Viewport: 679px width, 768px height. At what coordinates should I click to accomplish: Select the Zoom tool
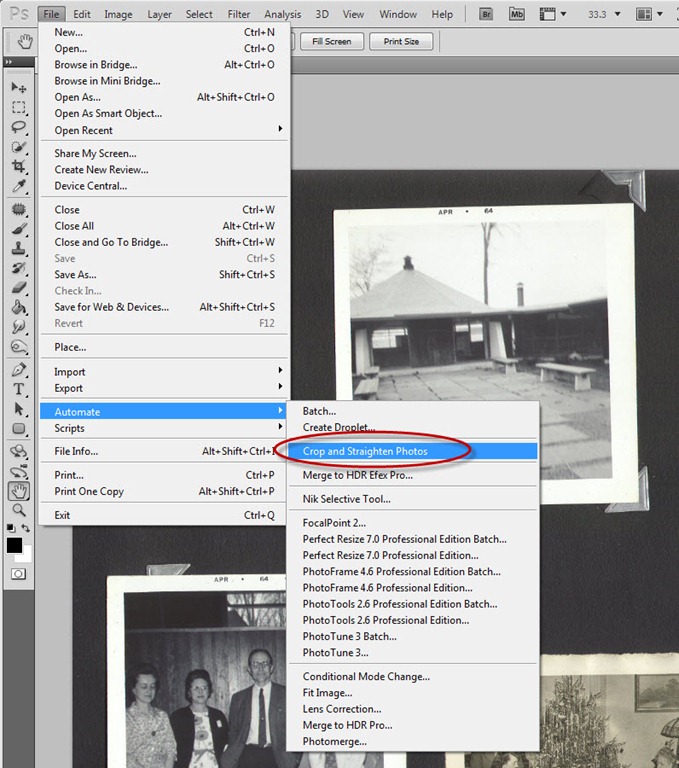pos(19,510)
